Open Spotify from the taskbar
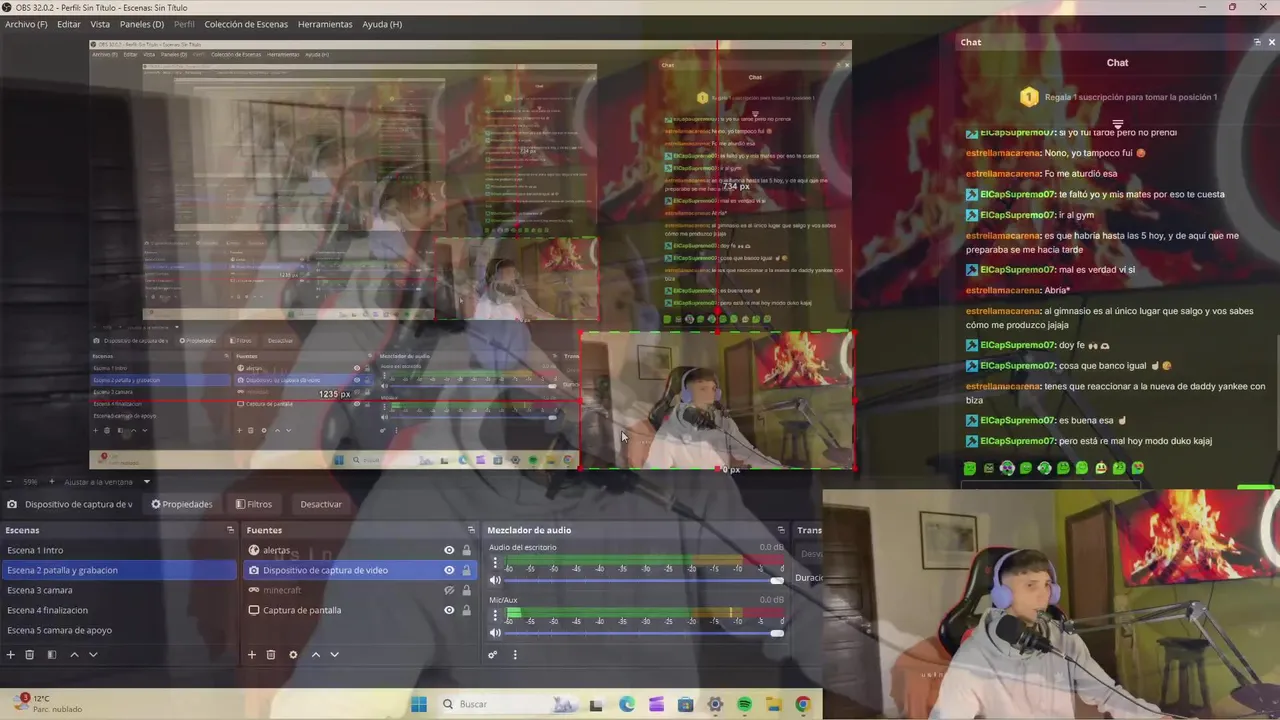Screen dimensions: 1280x720 coord(744,705)
